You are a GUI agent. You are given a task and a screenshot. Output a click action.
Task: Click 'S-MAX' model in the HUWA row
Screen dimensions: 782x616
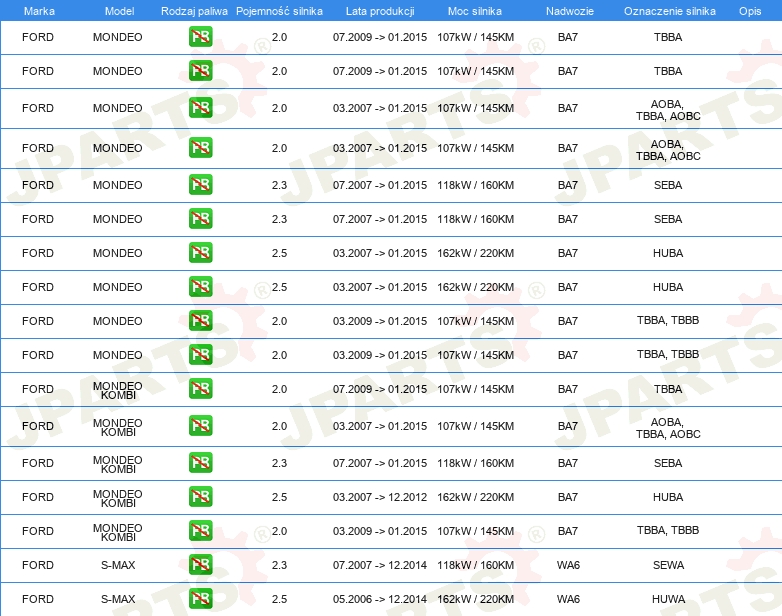(x=118, y=599)
